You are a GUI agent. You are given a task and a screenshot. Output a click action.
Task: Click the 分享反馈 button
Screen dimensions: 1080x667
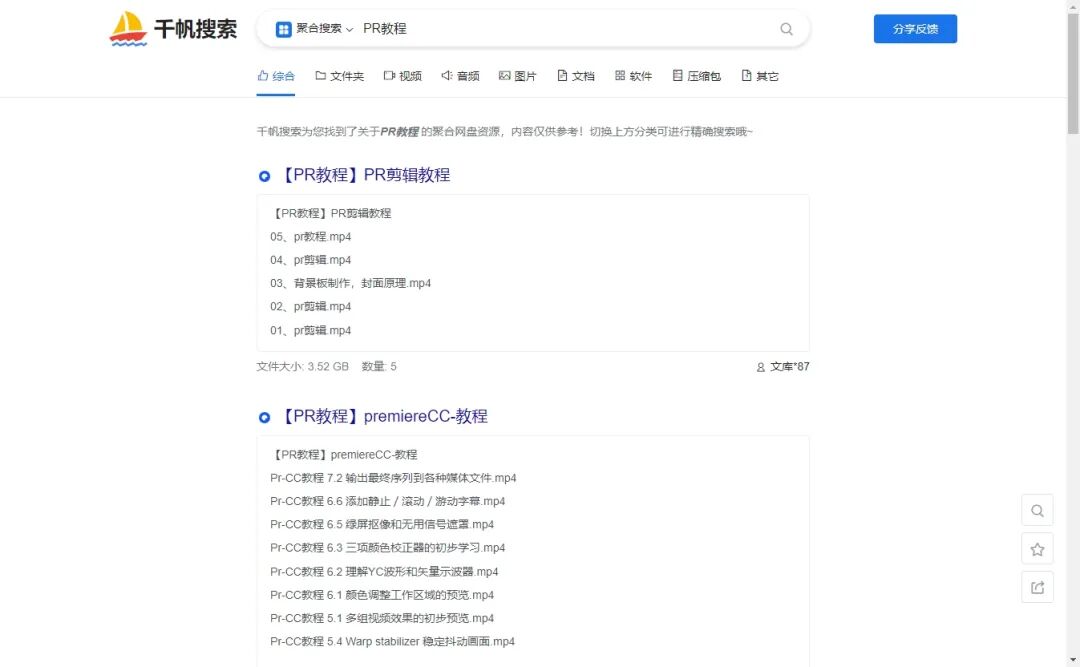pos(915,29)
